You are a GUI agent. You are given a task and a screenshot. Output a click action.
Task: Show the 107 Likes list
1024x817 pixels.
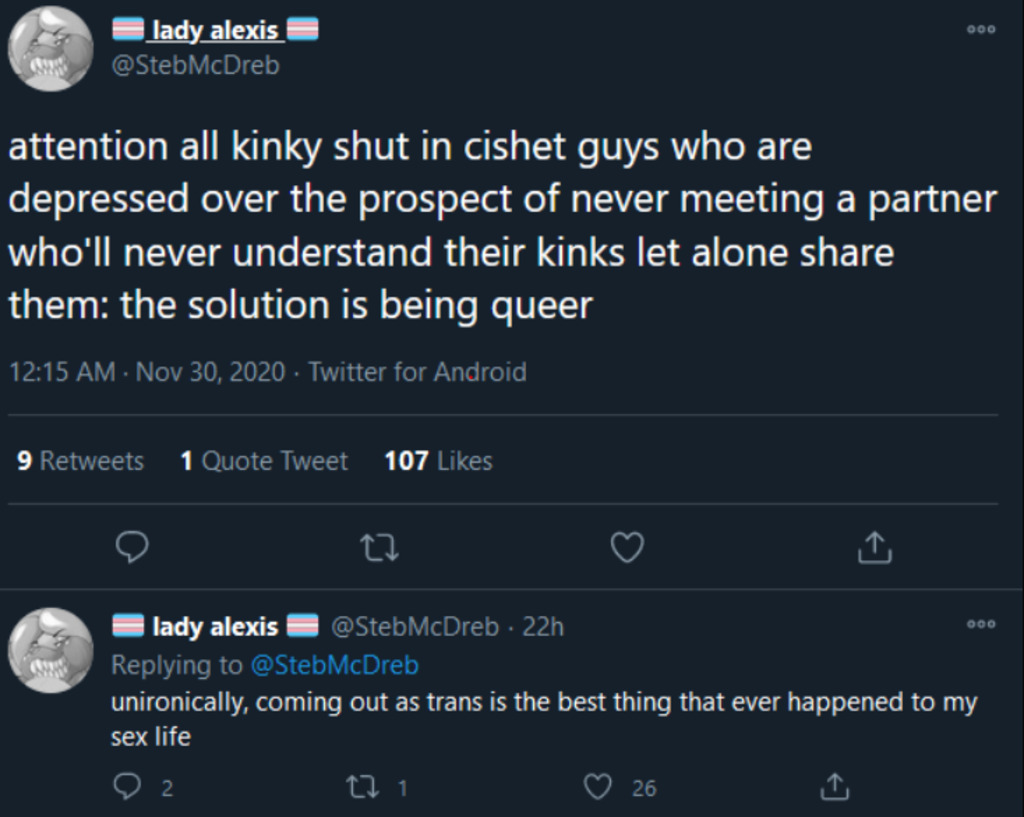[438, 461]
